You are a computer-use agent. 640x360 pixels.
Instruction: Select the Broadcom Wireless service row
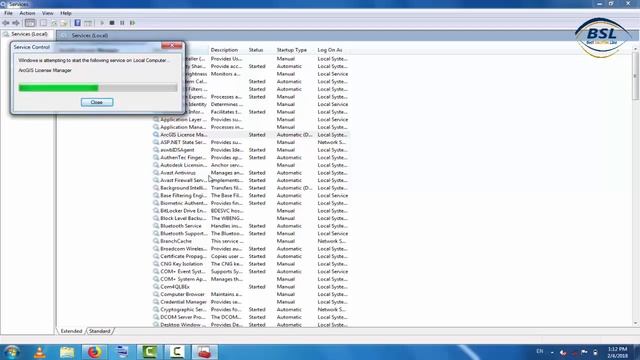pos(251,249)
